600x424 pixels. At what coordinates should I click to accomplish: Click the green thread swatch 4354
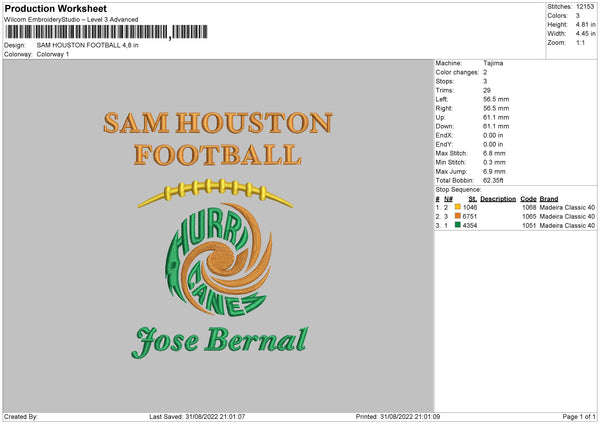(458, 225)
